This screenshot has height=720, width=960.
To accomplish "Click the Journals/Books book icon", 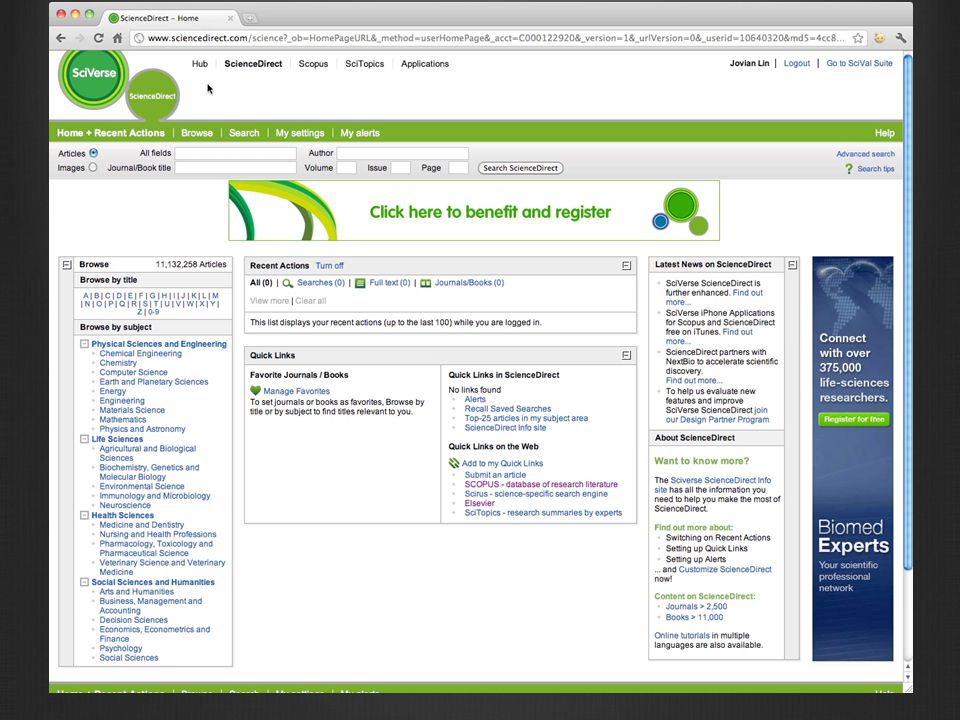I will point(426,283).
